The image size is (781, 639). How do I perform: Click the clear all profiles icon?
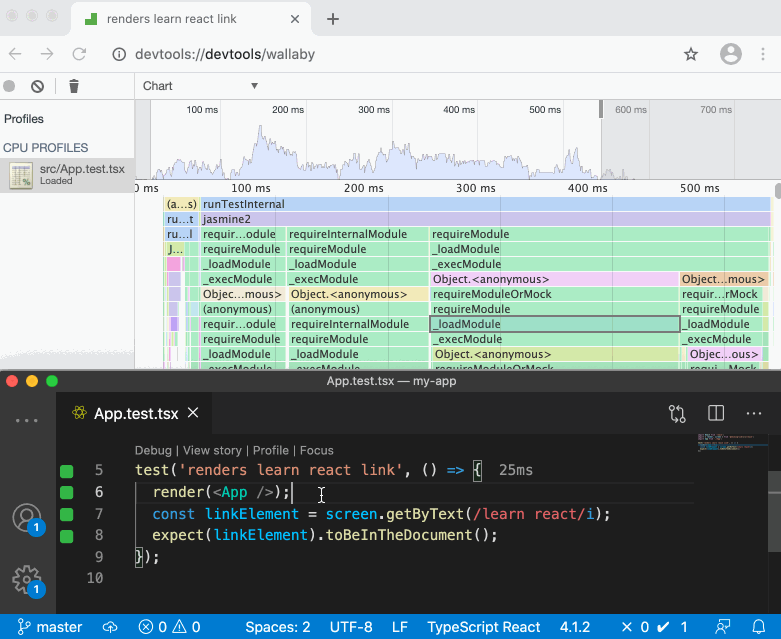37,86
